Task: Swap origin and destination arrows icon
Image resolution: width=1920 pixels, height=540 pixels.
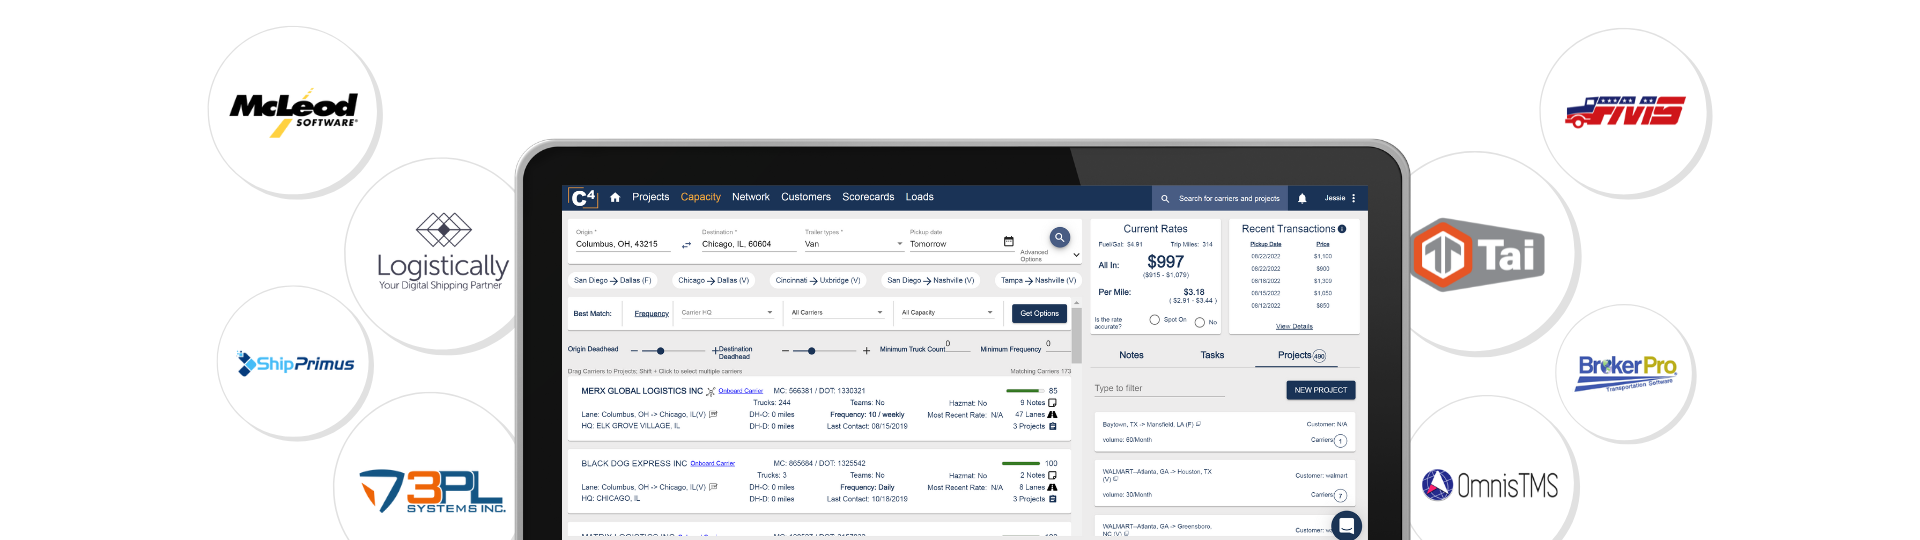Action: [686, 245]
